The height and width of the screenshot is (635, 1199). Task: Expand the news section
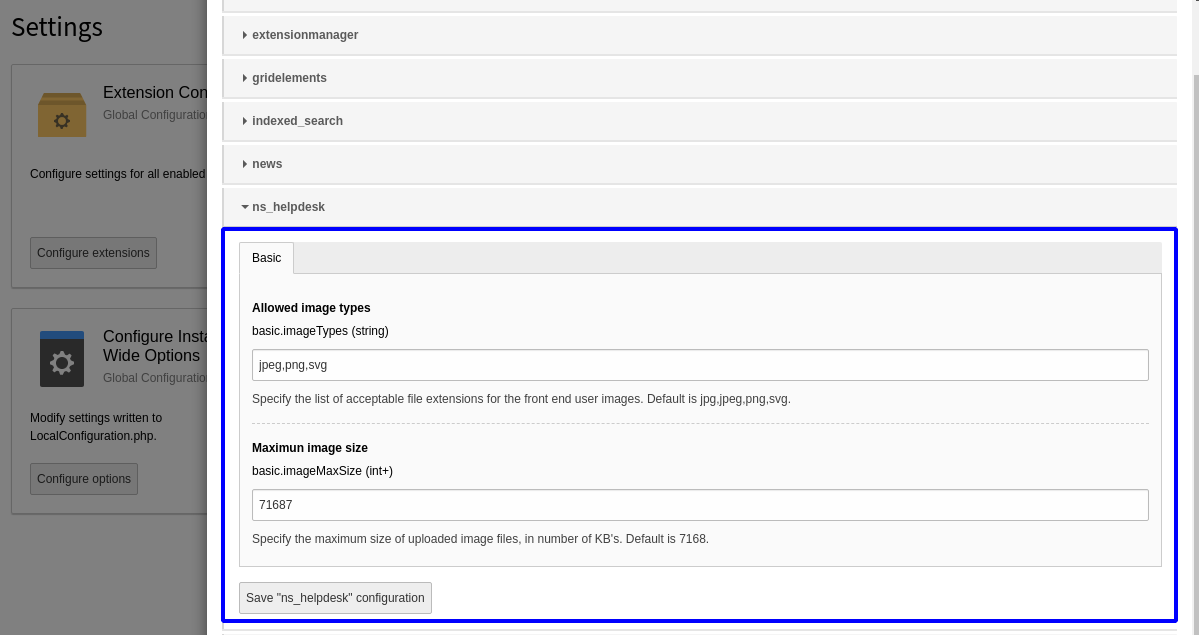[267, 164]
